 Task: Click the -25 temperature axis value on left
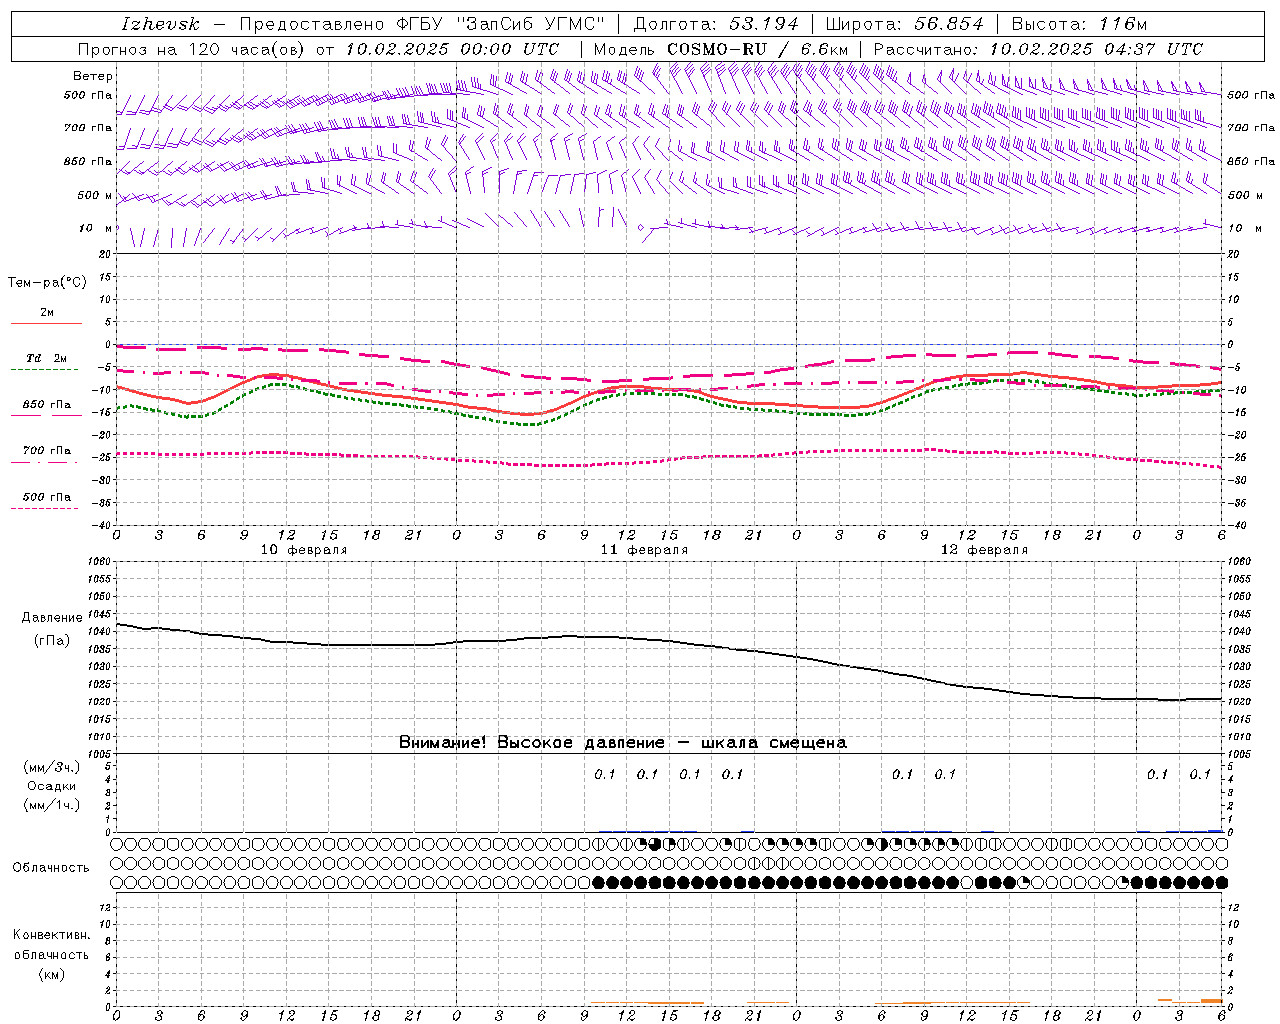click(x=103, y=457)
